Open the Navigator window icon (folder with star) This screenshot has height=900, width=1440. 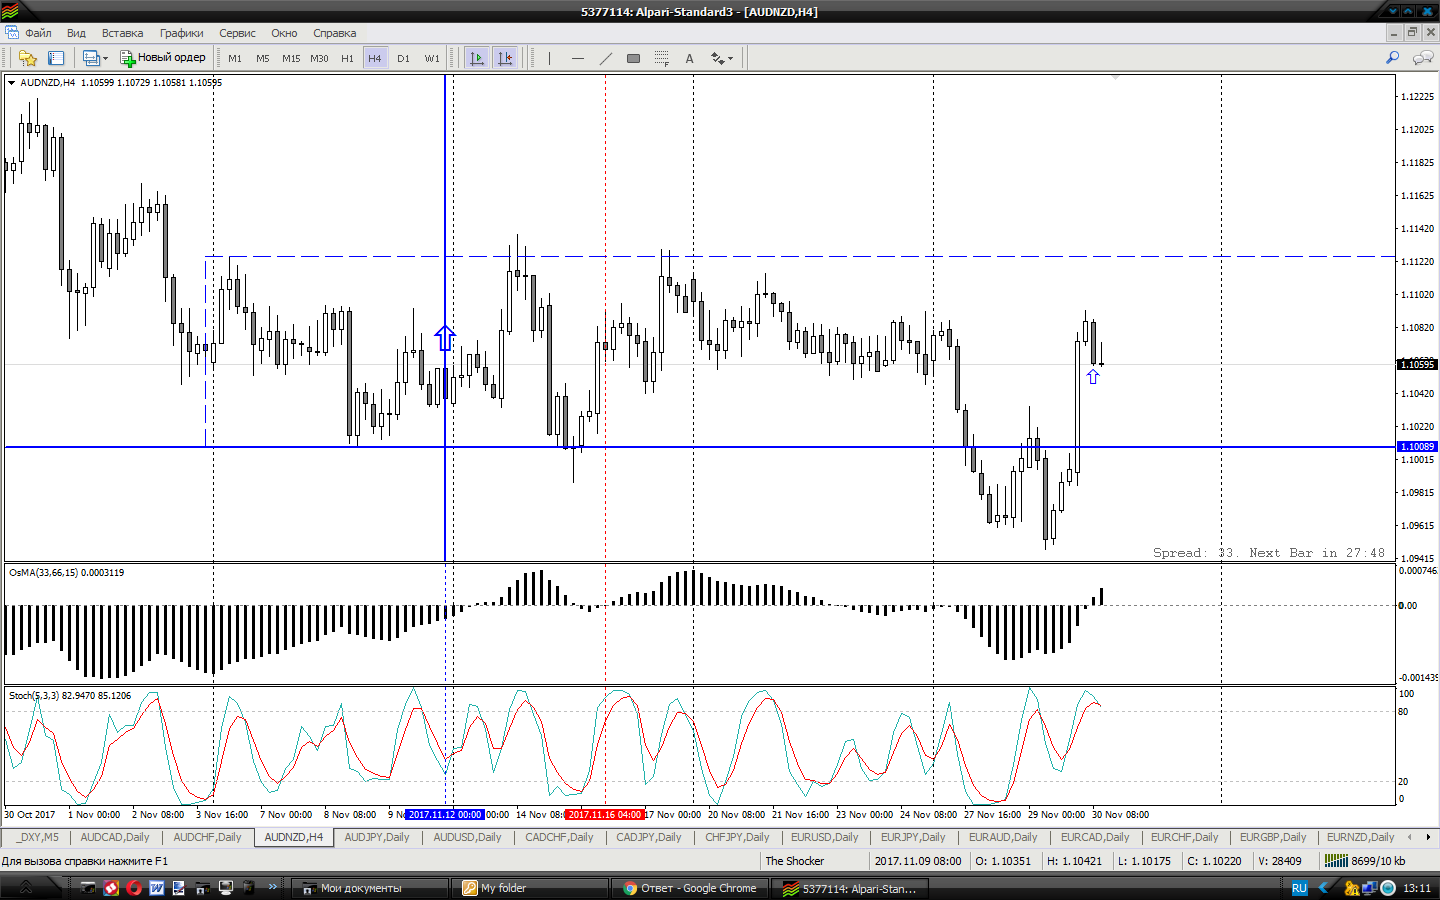coord(28,58)
